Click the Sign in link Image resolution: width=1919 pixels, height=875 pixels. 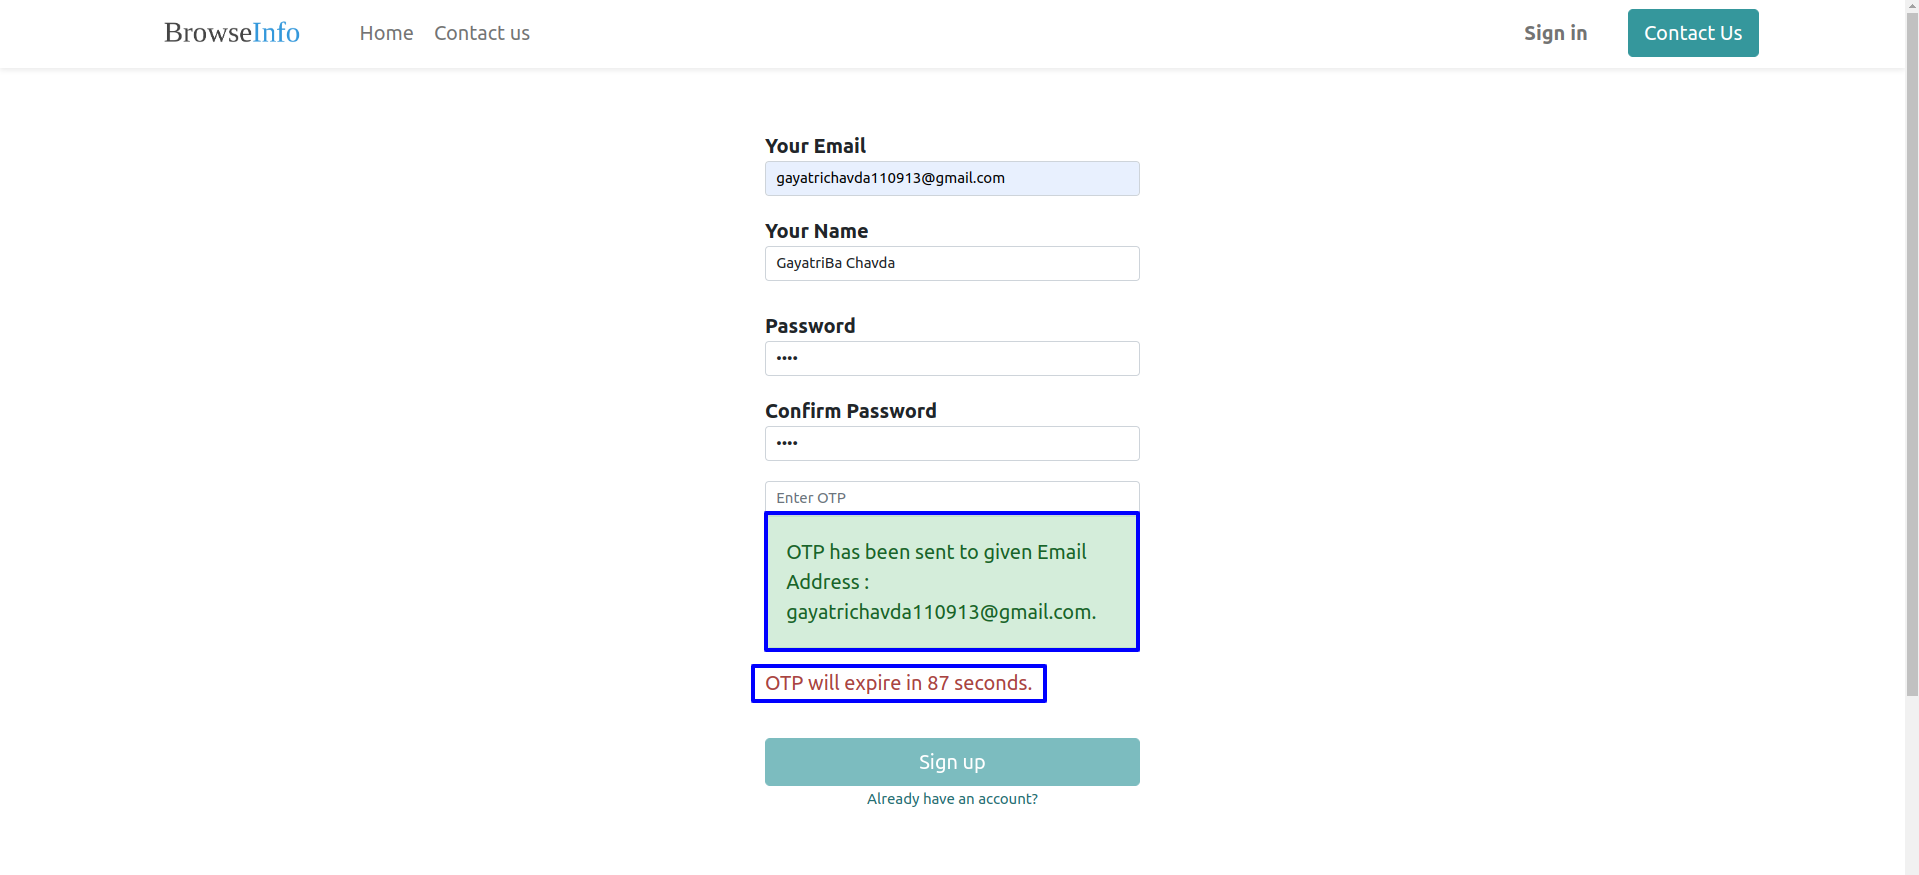click(1555, 33)
